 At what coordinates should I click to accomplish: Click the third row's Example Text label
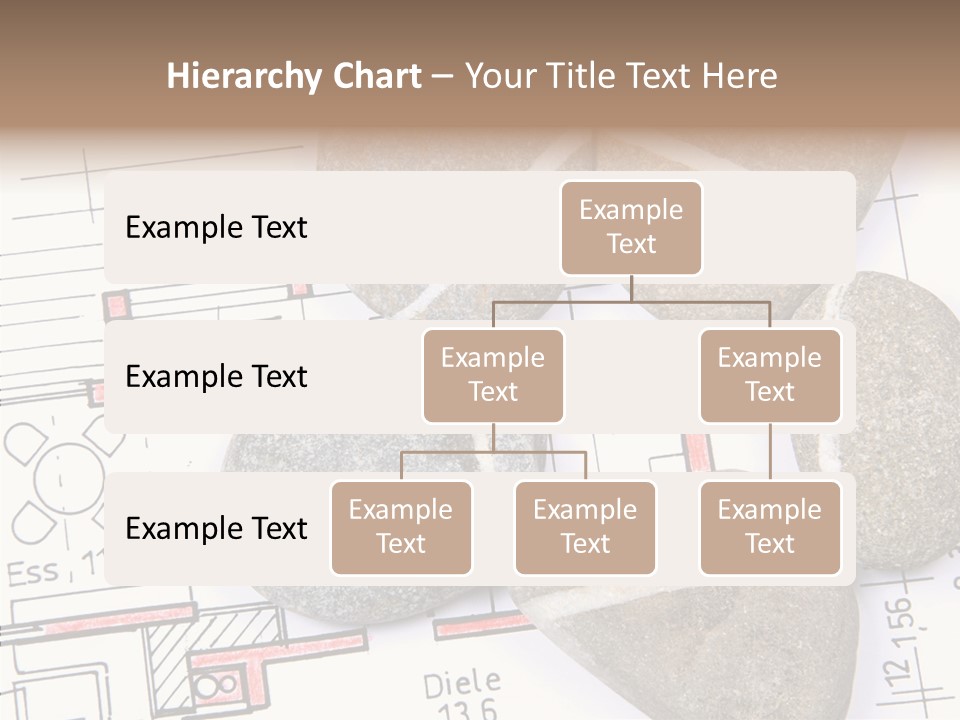pyautogui.click(x=216, y=529)
